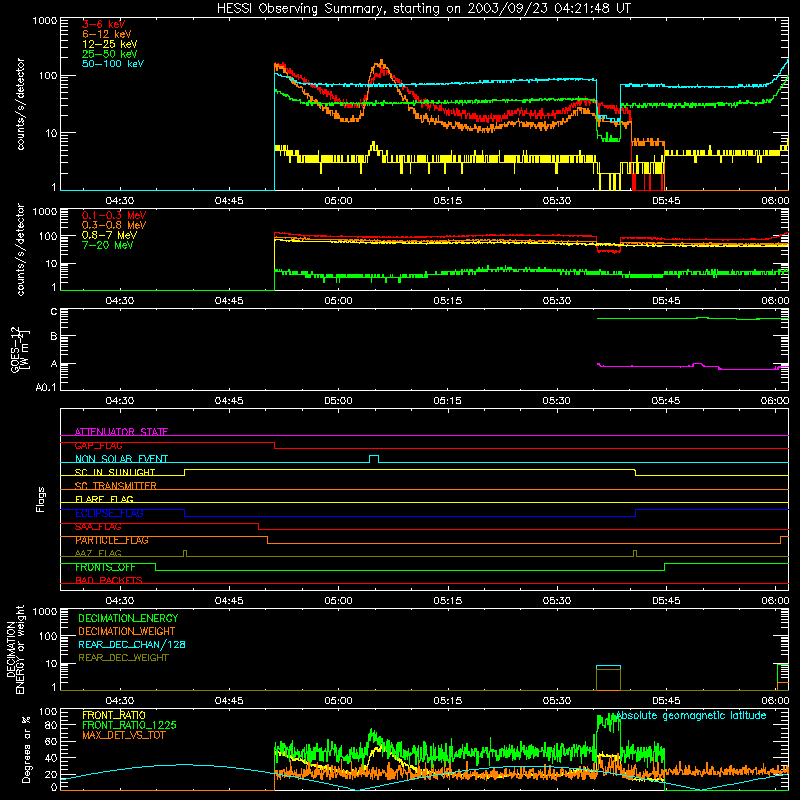Viewport: 800px width, 800px height.
Task: Select the ECLIPSE_FLAG label
Action: coord(109,513)
